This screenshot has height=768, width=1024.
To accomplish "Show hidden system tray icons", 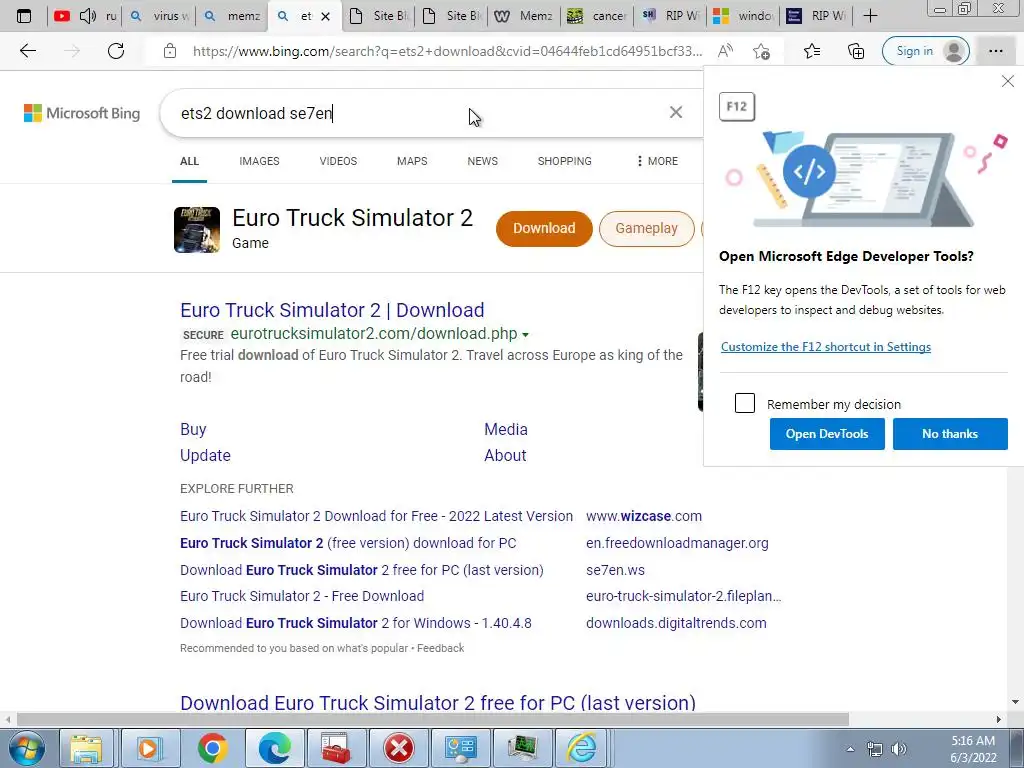I will pos(850,749).
